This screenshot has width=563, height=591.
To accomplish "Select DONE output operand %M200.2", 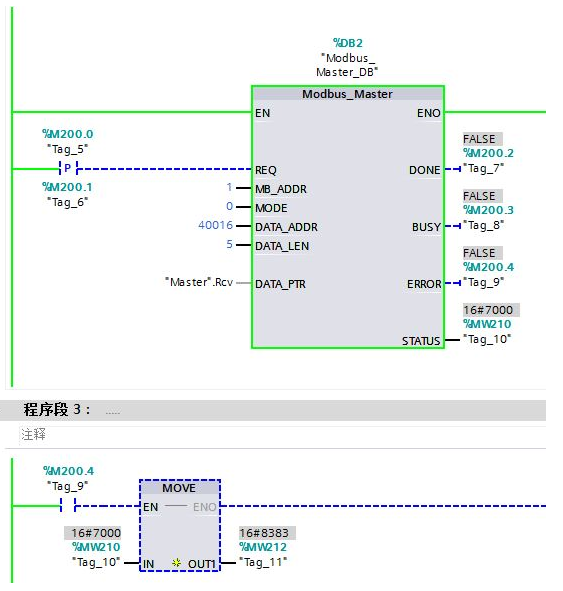I will (x=488, y=153).
